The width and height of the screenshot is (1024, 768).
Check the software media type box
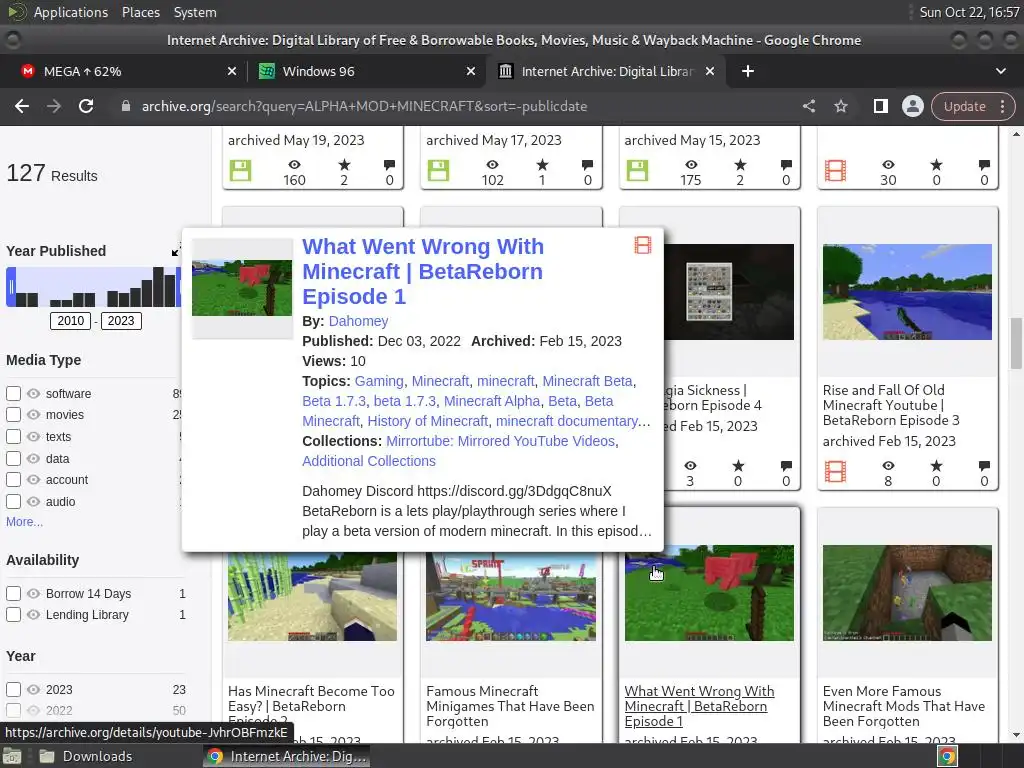[13, 393]
